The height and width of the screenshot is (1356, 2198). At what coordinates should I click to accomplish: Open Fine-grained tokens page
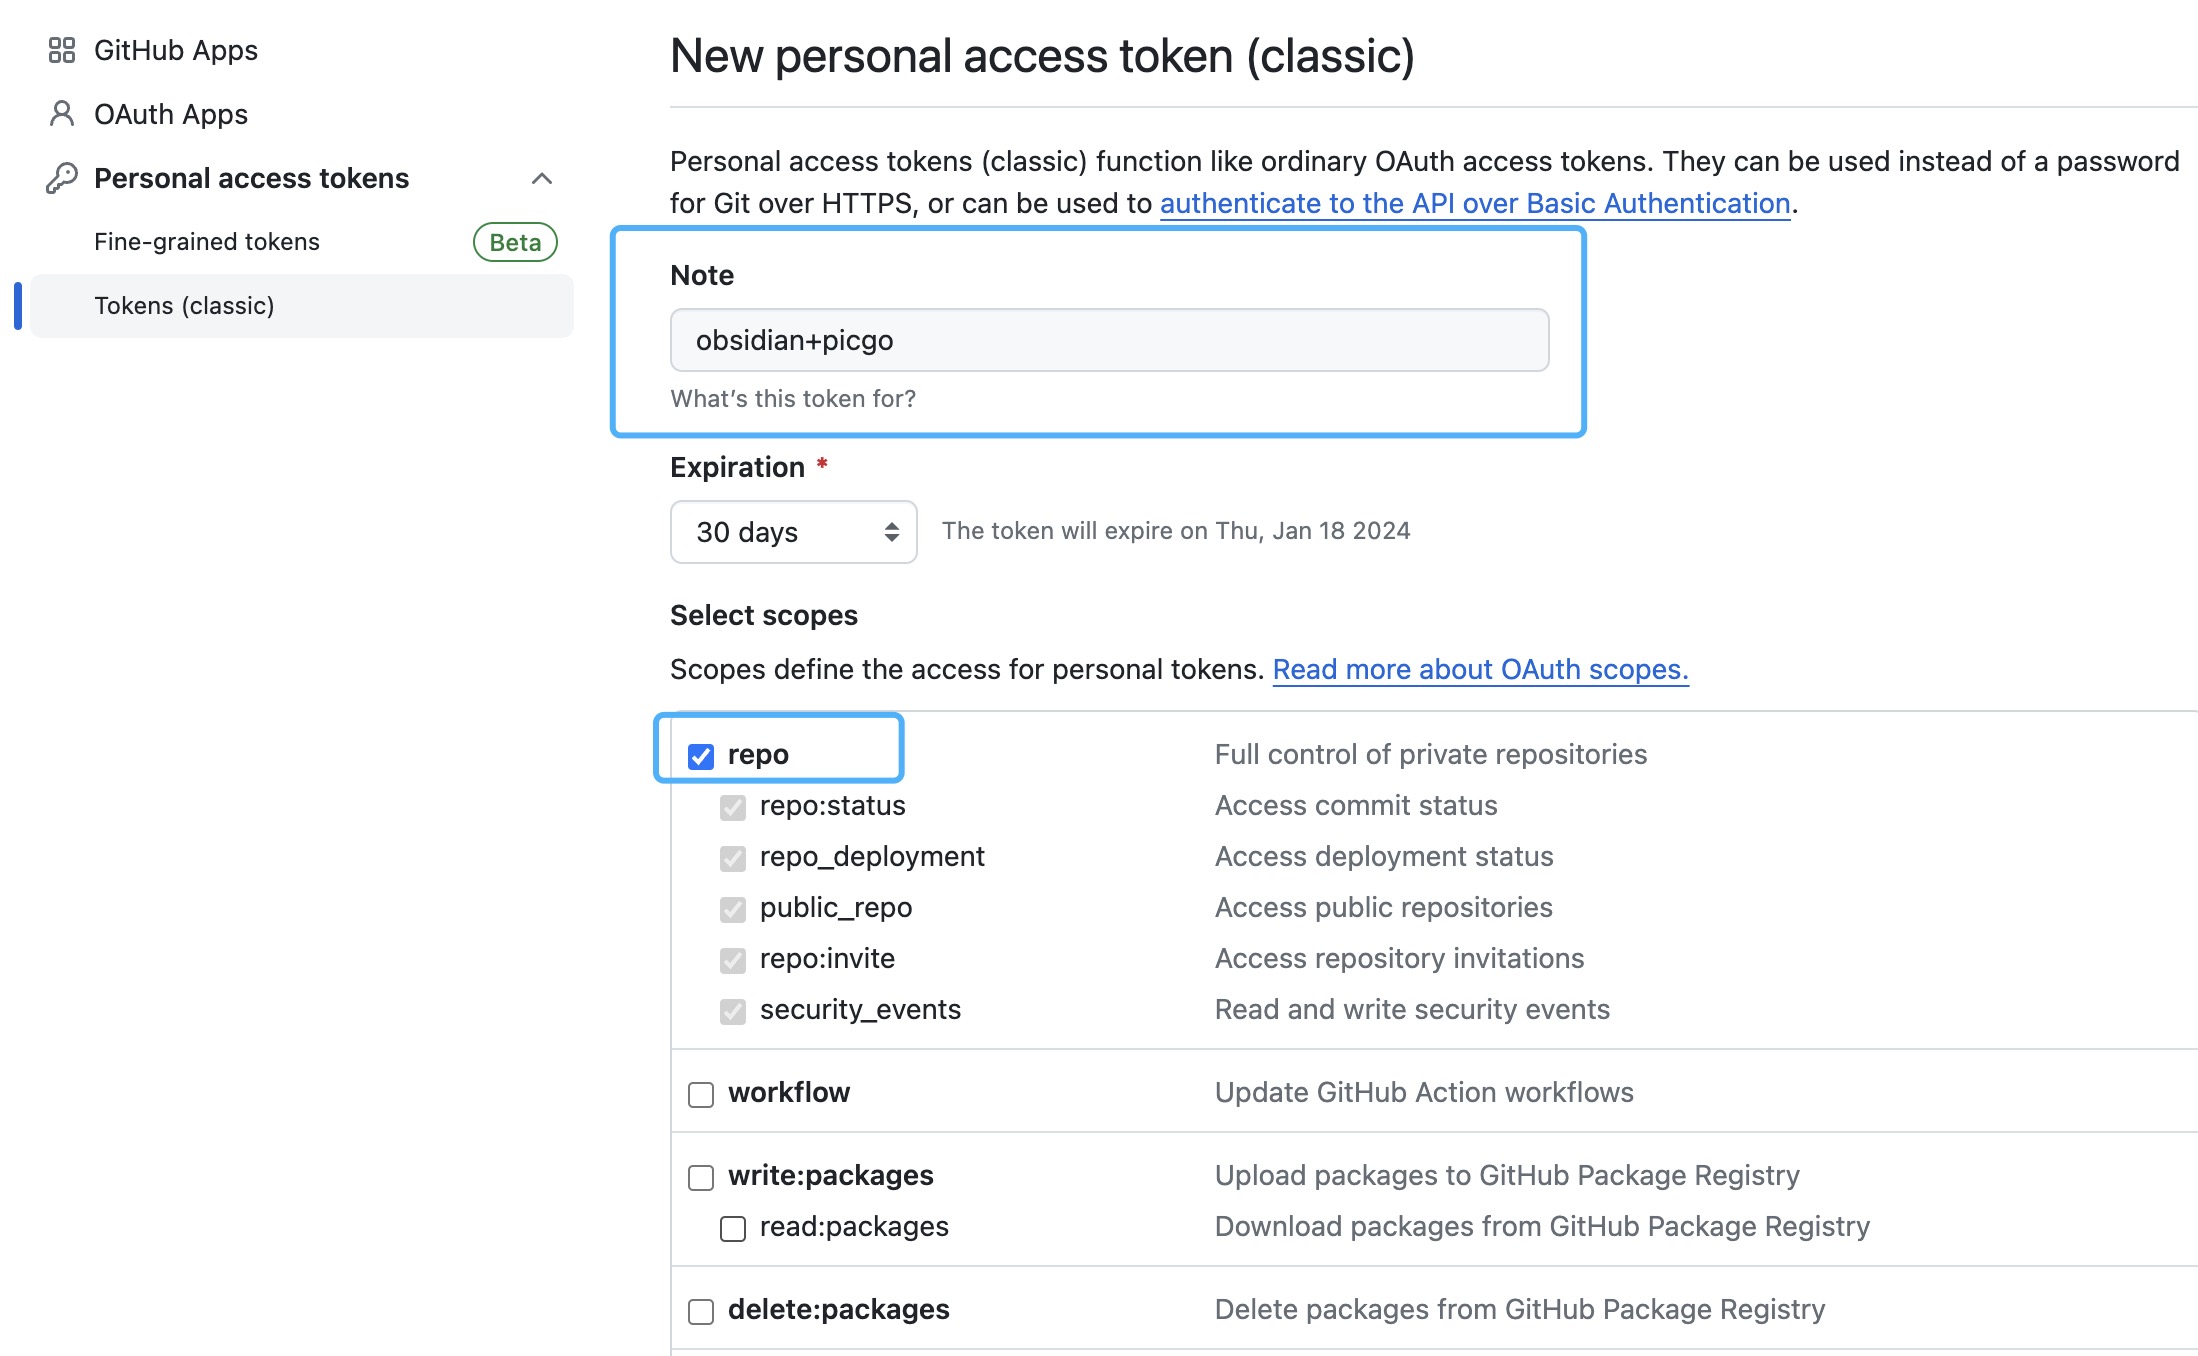pos(207,242)
